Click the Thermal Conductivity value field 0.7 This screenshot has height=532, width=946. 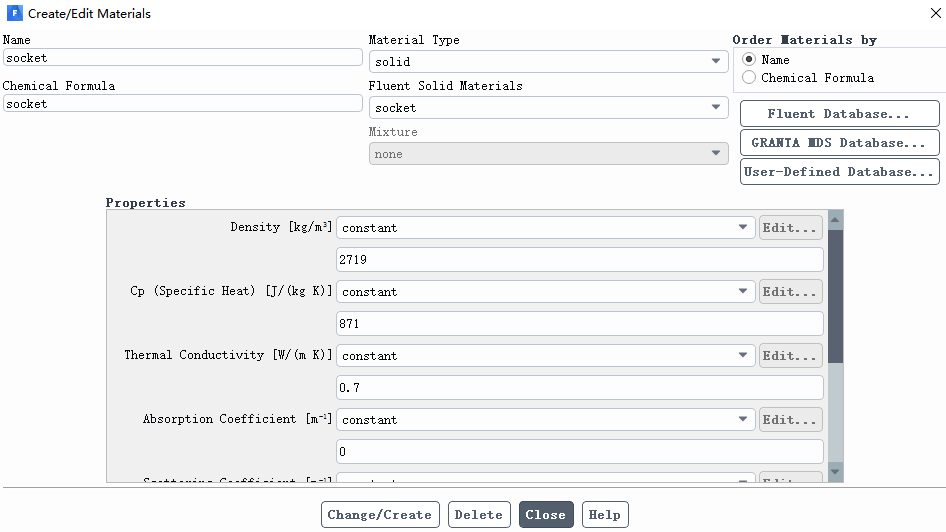click(x=580, y=387)
